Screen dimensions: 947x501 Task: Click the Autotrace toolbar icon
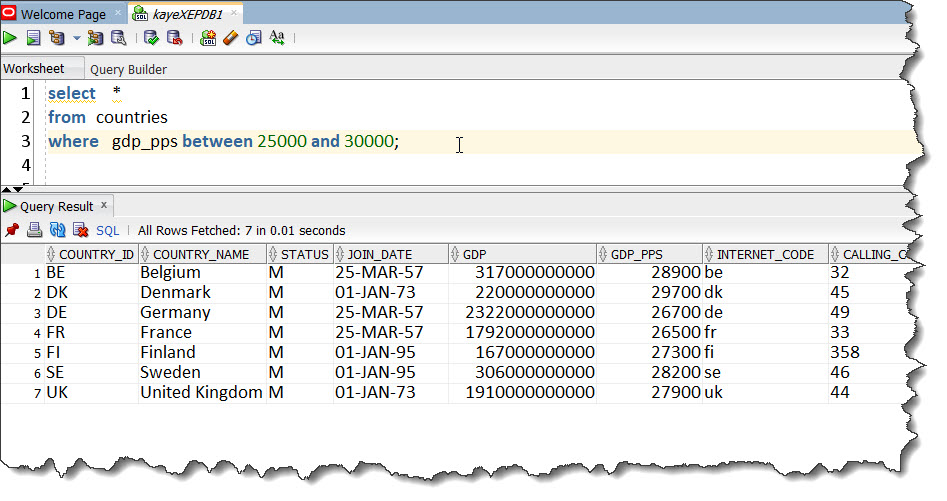[95, 38]
